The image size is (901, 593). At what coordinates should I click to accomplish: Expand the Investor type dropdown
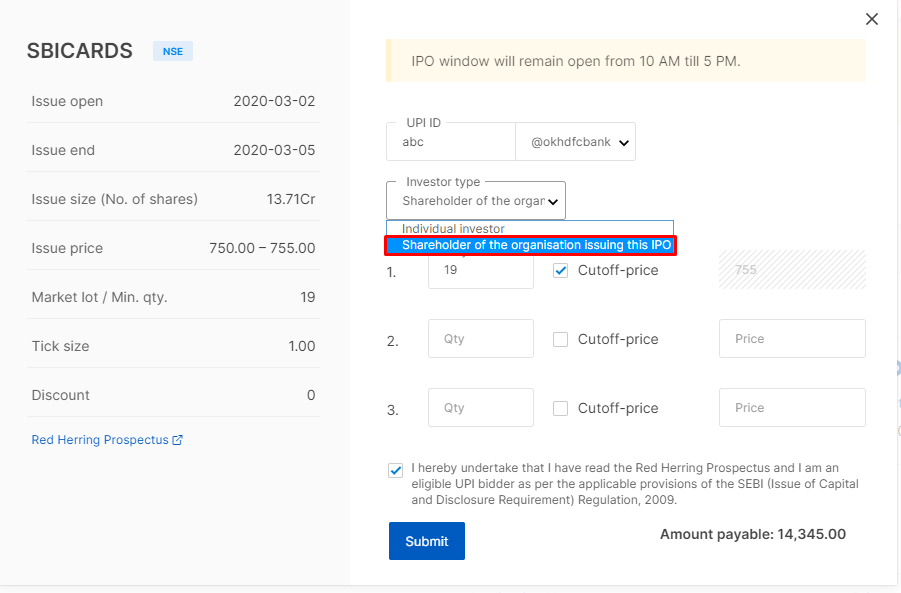coord(476,201)
